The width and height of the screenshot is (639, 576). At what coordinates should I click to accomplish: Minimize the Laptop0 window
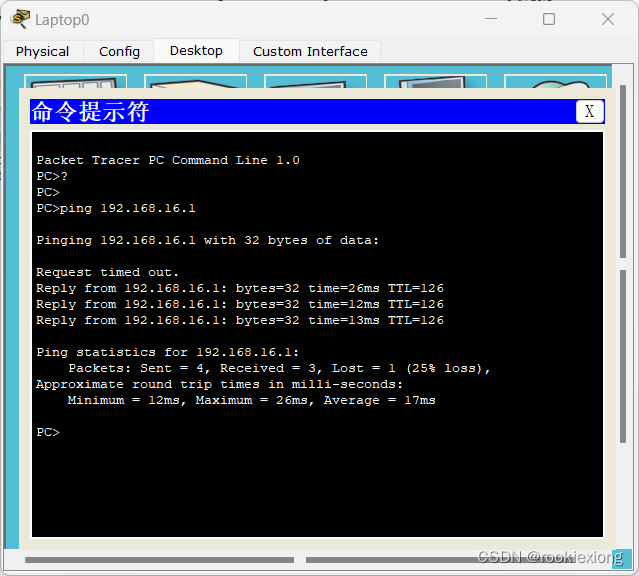tap(491, 19)
